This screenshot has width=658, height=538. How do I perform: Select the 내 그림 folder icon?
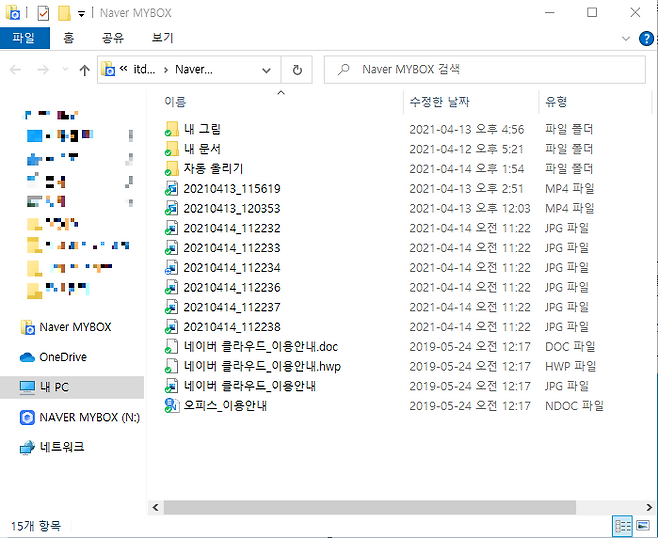click(171, 129)
